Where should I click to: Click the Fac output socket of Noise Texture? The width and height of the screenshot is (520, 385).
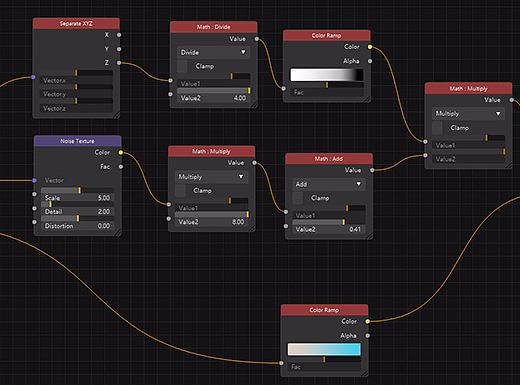point(121,167)
